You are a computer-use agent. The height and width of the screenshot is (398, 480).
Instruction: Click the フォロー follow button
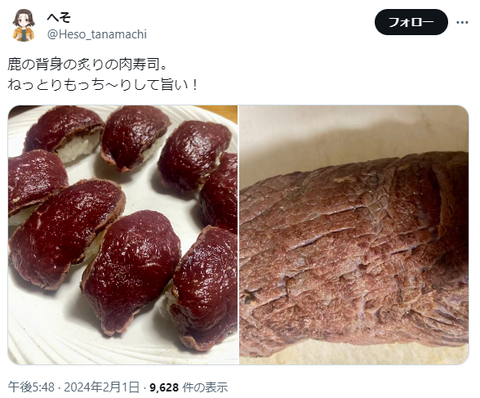411,22
